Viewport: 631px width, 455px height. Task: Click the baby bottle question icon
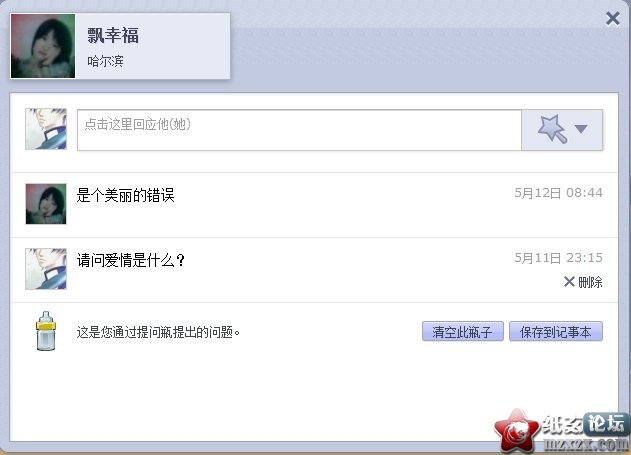click(45, 331)
